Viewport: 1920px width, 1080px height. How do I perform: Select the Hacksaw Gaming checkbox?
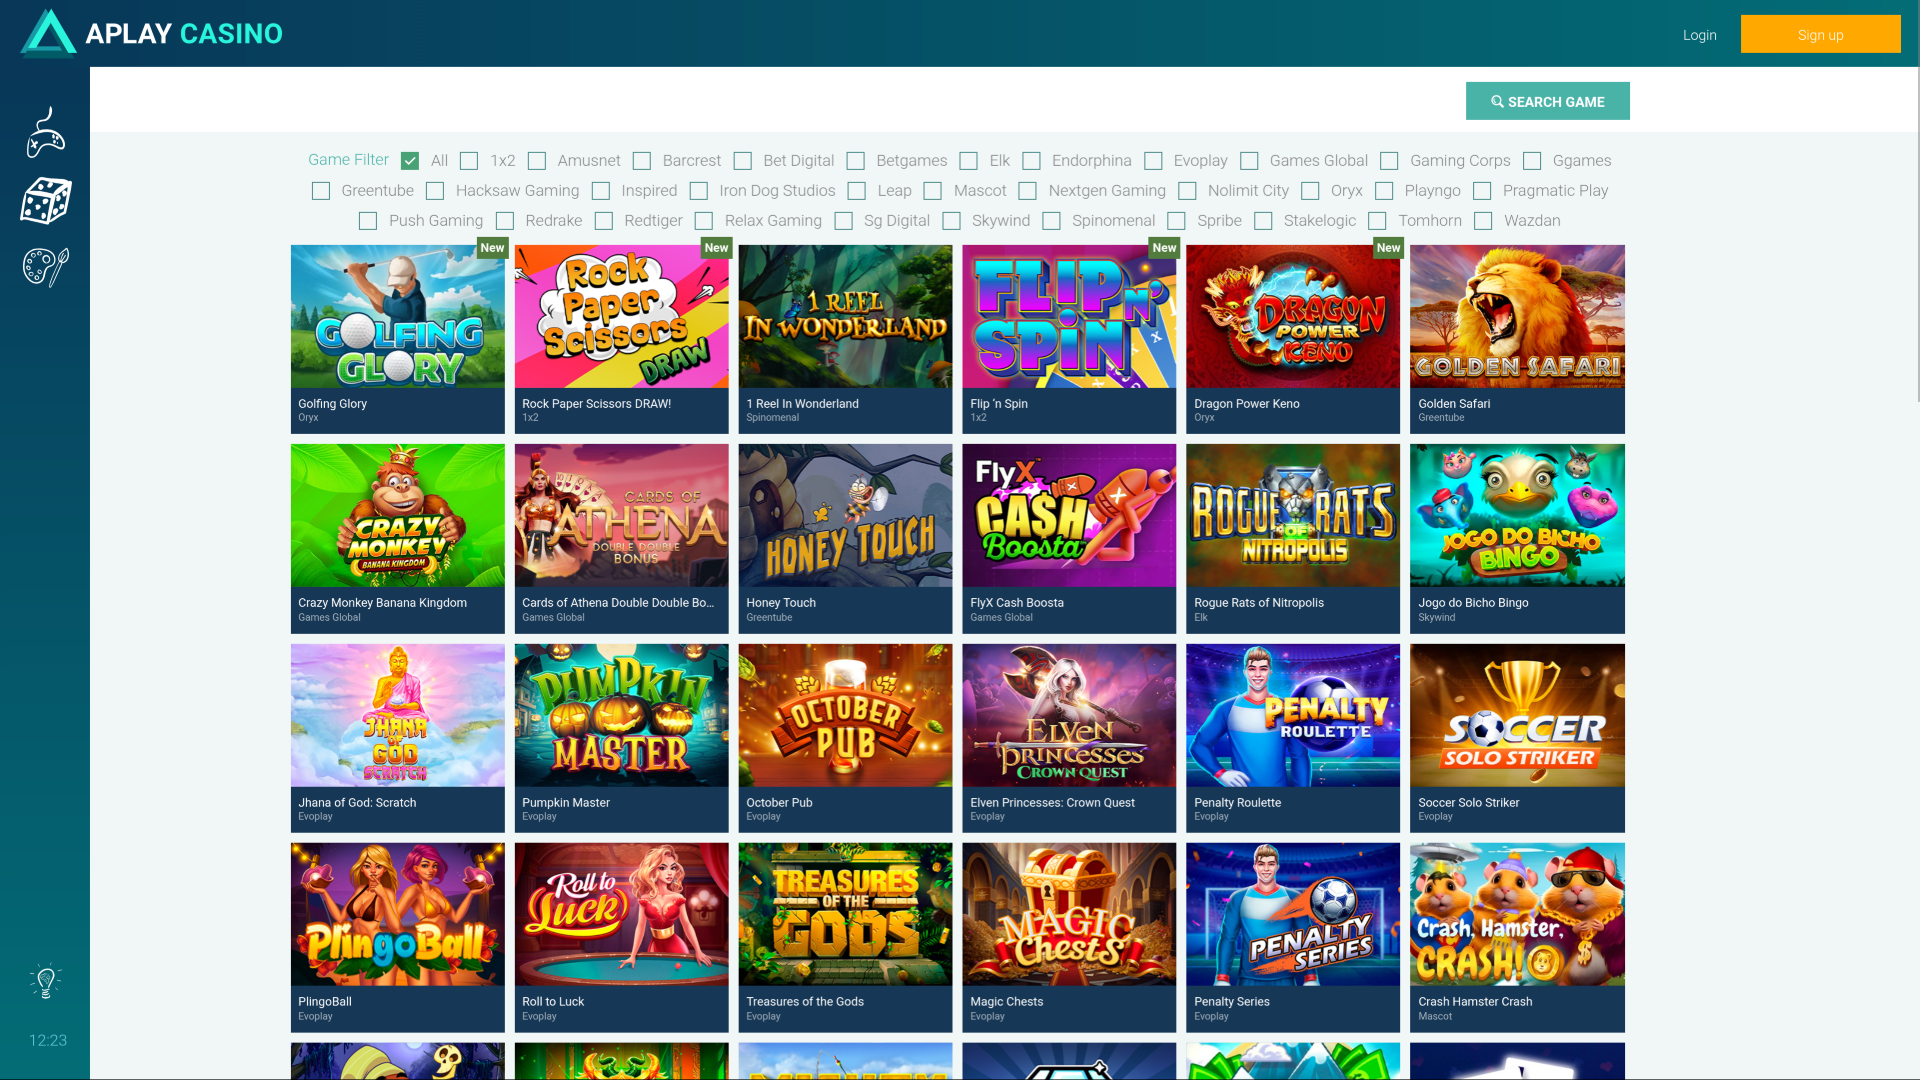coord(435,191)
